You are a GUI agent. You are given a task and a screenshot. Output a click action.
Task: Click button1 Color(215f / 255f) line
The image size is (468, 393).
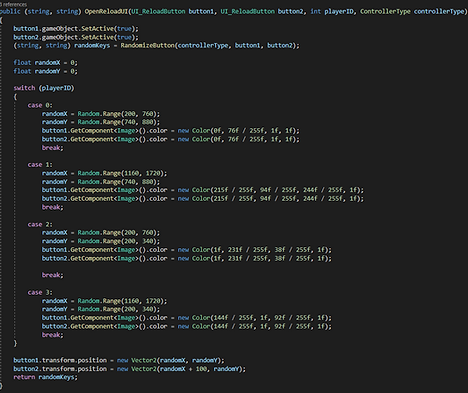click(x=203, y=190)
